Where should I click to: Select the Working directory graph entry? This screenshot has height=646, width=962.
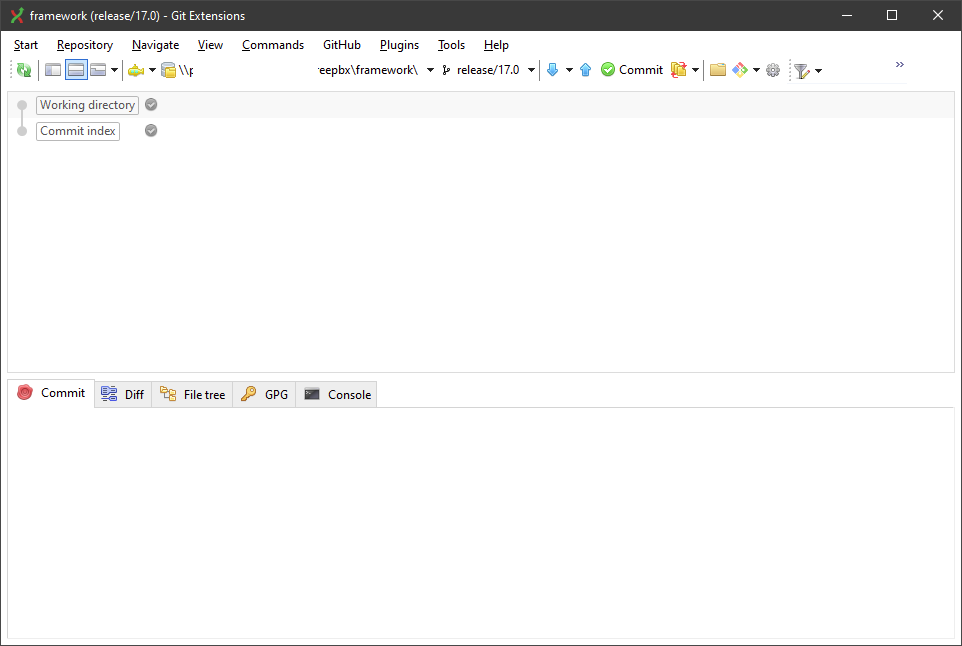click(x=87, y=105)
